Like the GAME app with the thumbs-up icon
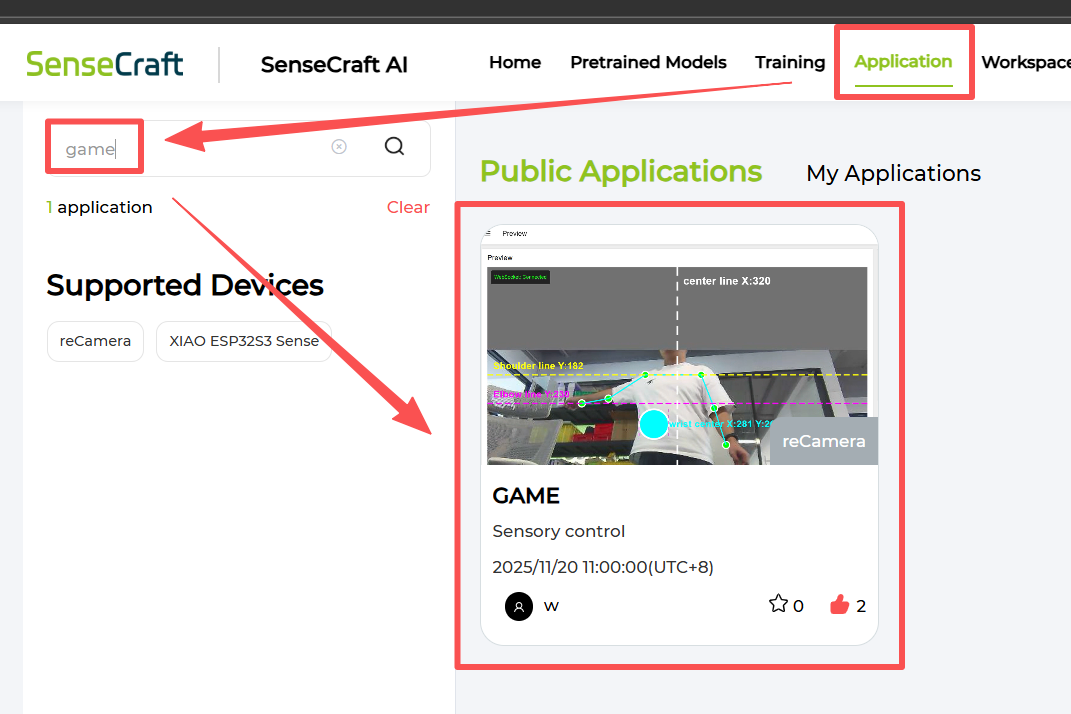Viewport: 1071px width, 714px height. click(x=839, y=604)
